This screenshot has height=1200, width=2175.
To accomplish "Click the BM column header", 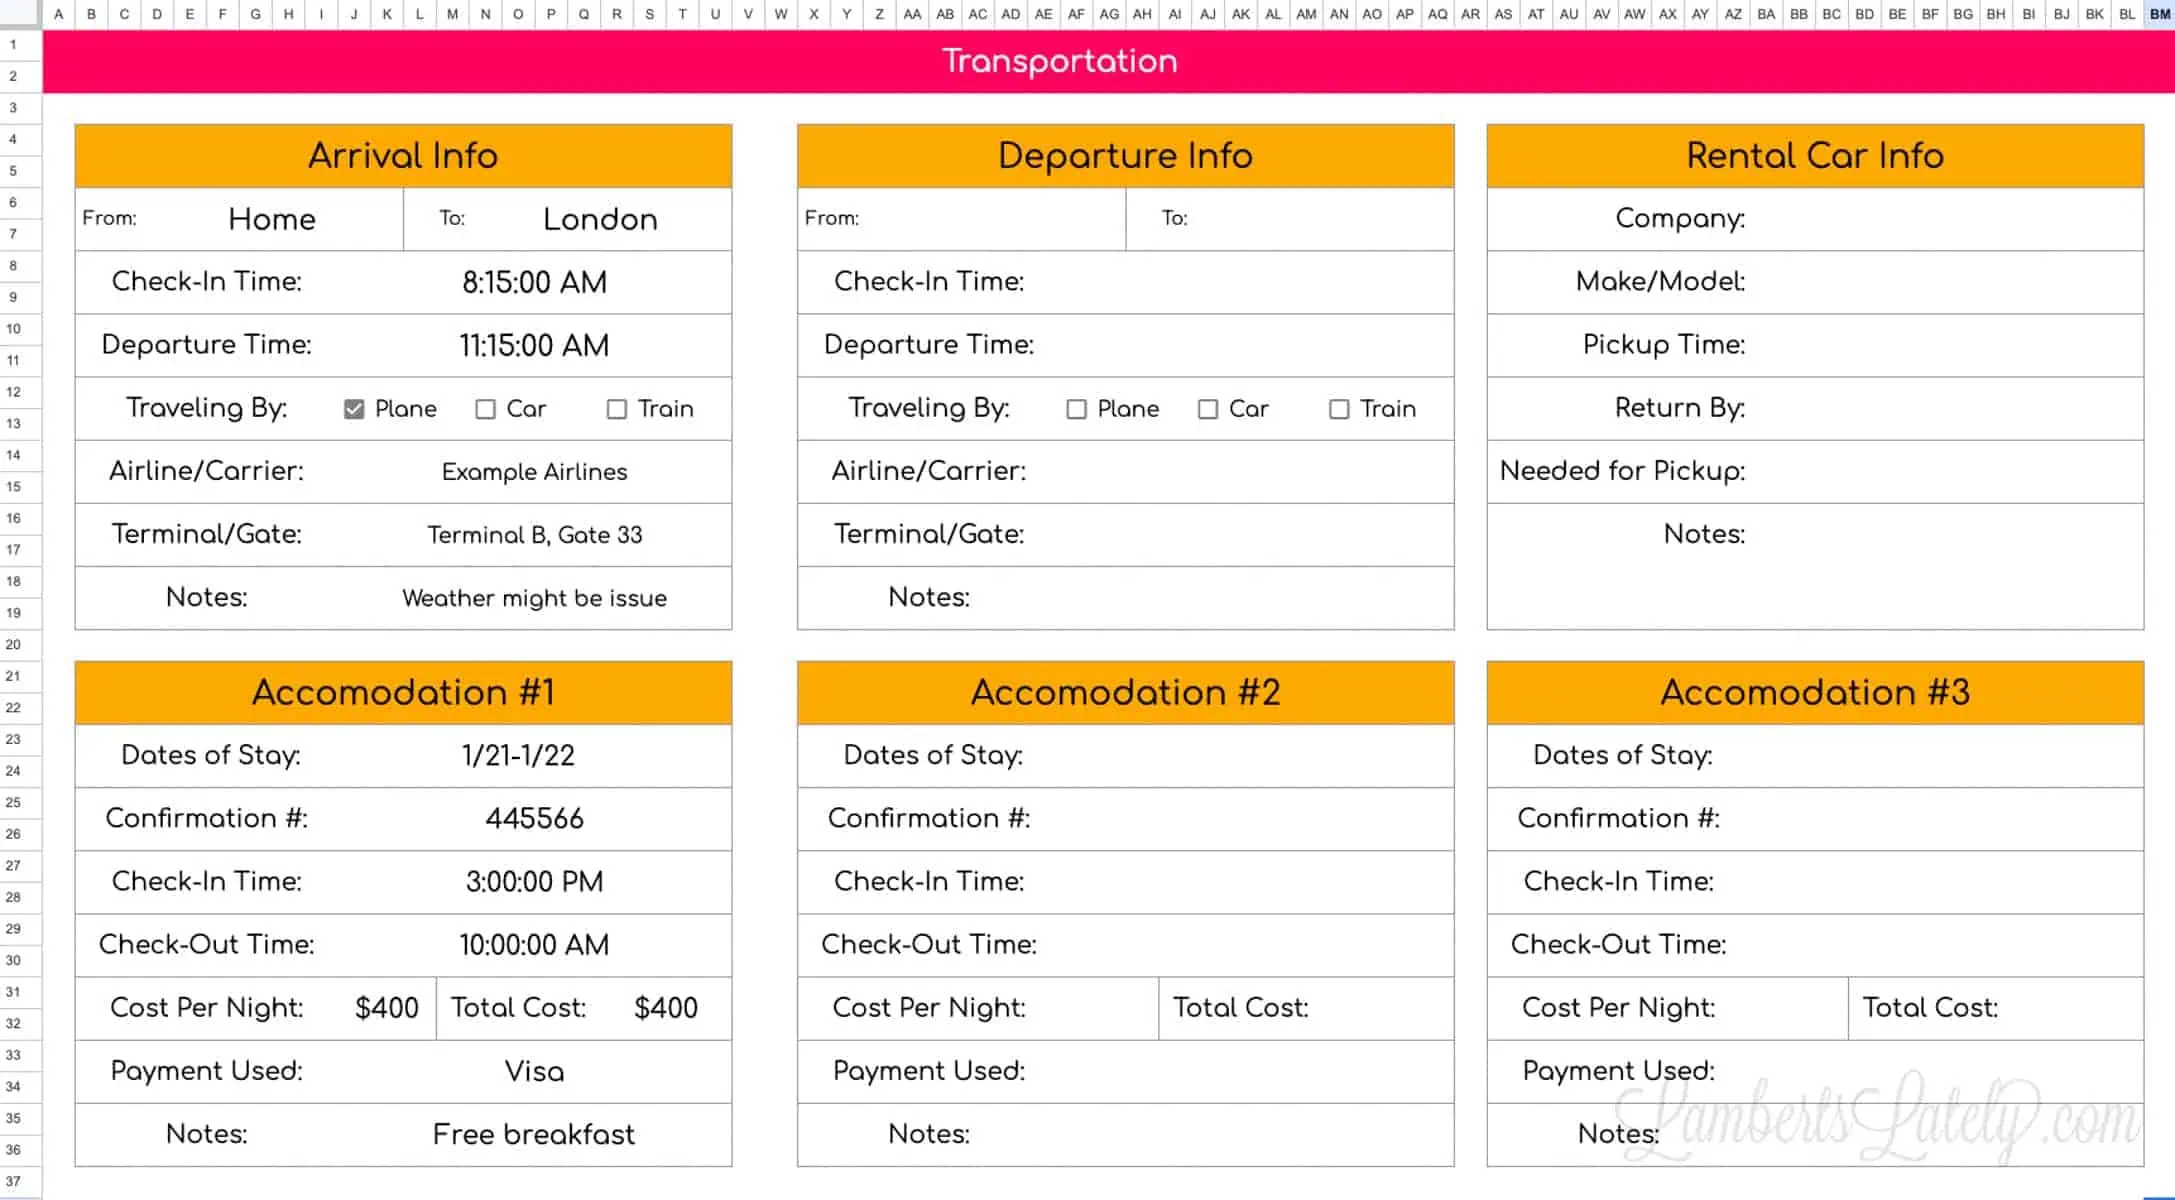I will (2158, 14).
